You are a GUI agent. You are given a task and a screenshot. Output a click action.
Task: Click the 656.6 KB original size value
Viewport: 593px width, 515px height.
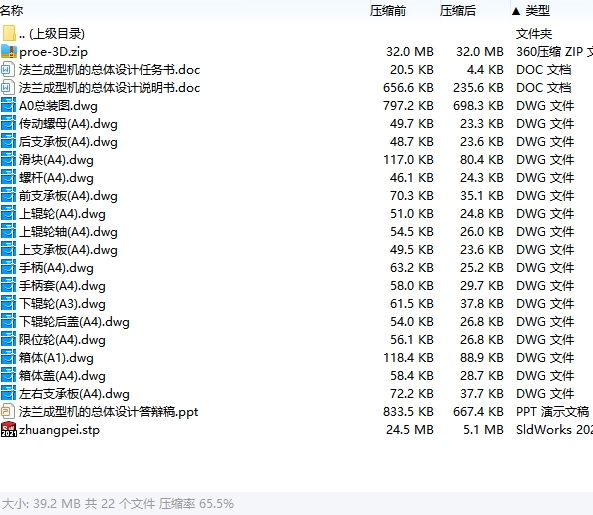tap(408, 88)
